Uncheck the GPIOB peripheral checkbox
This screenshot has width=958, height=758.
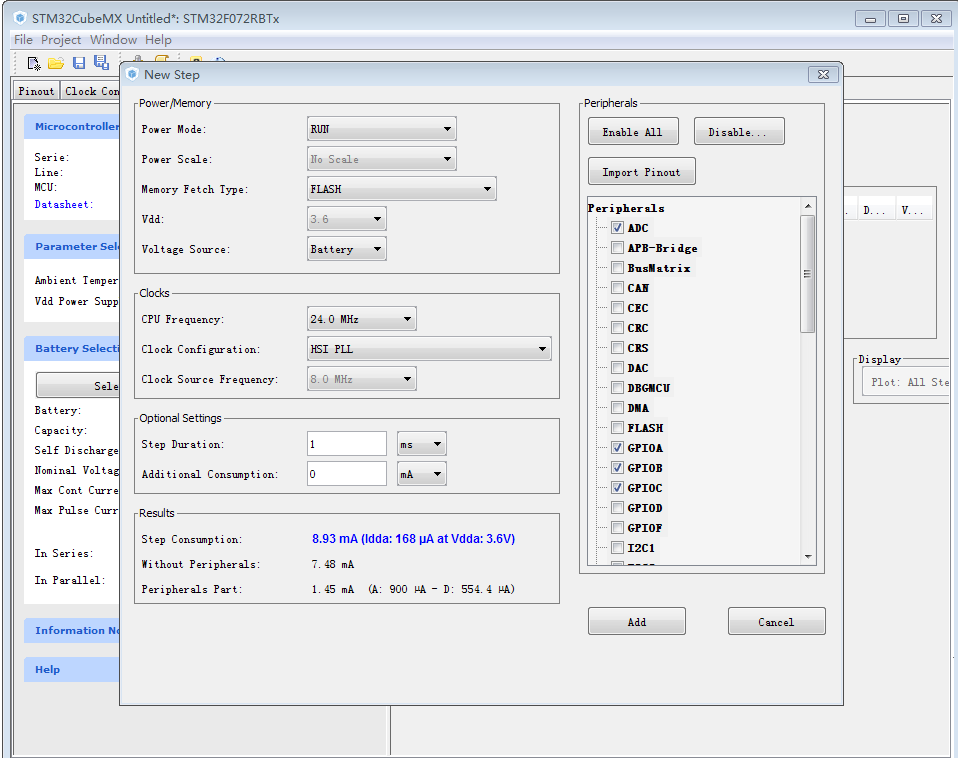[617, 468]
